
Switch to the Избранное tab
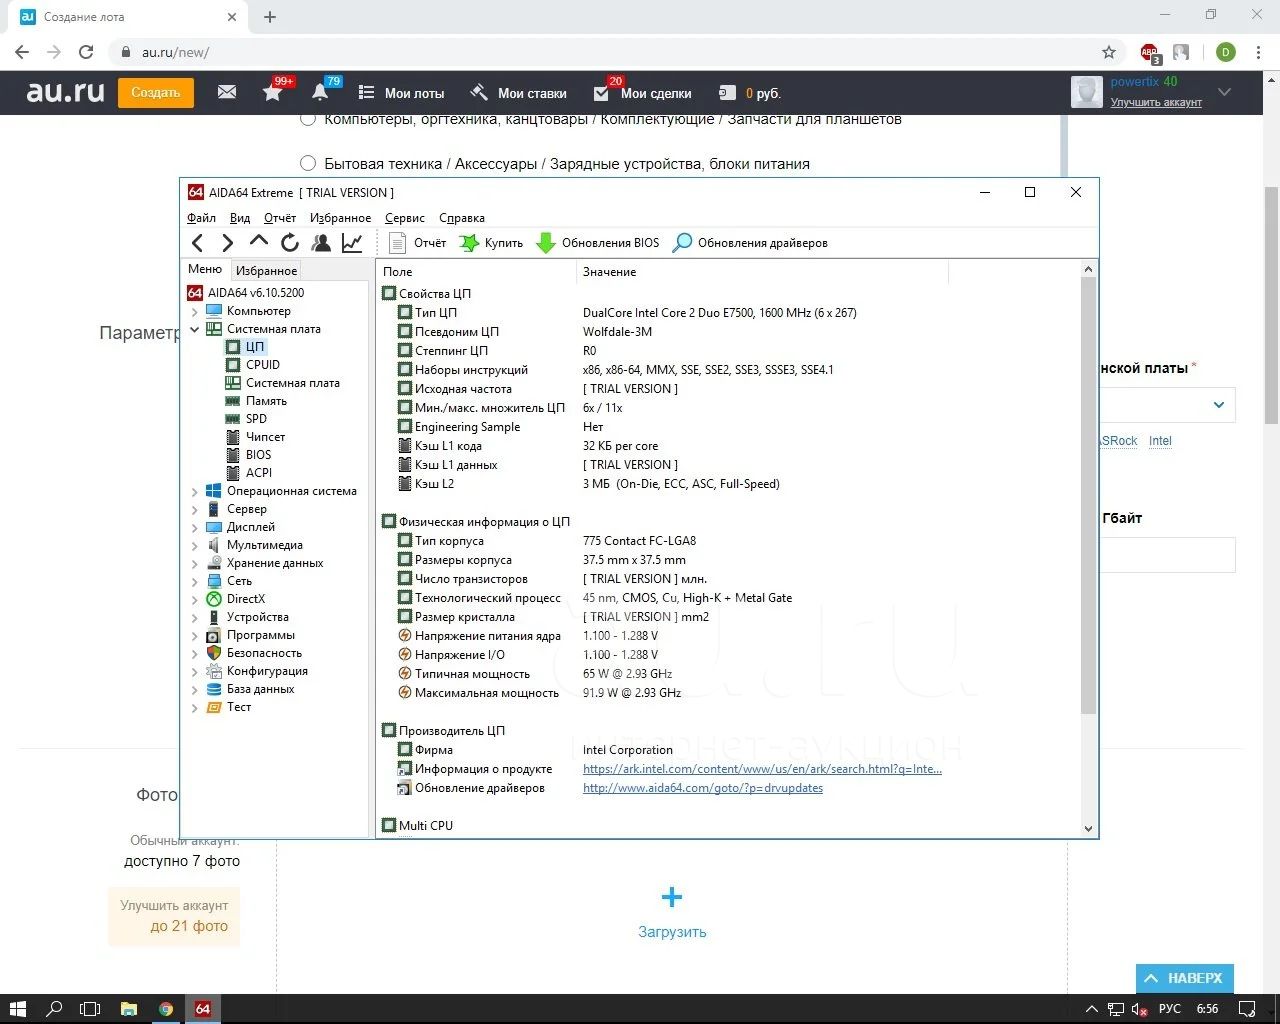(x=266, y=270)
